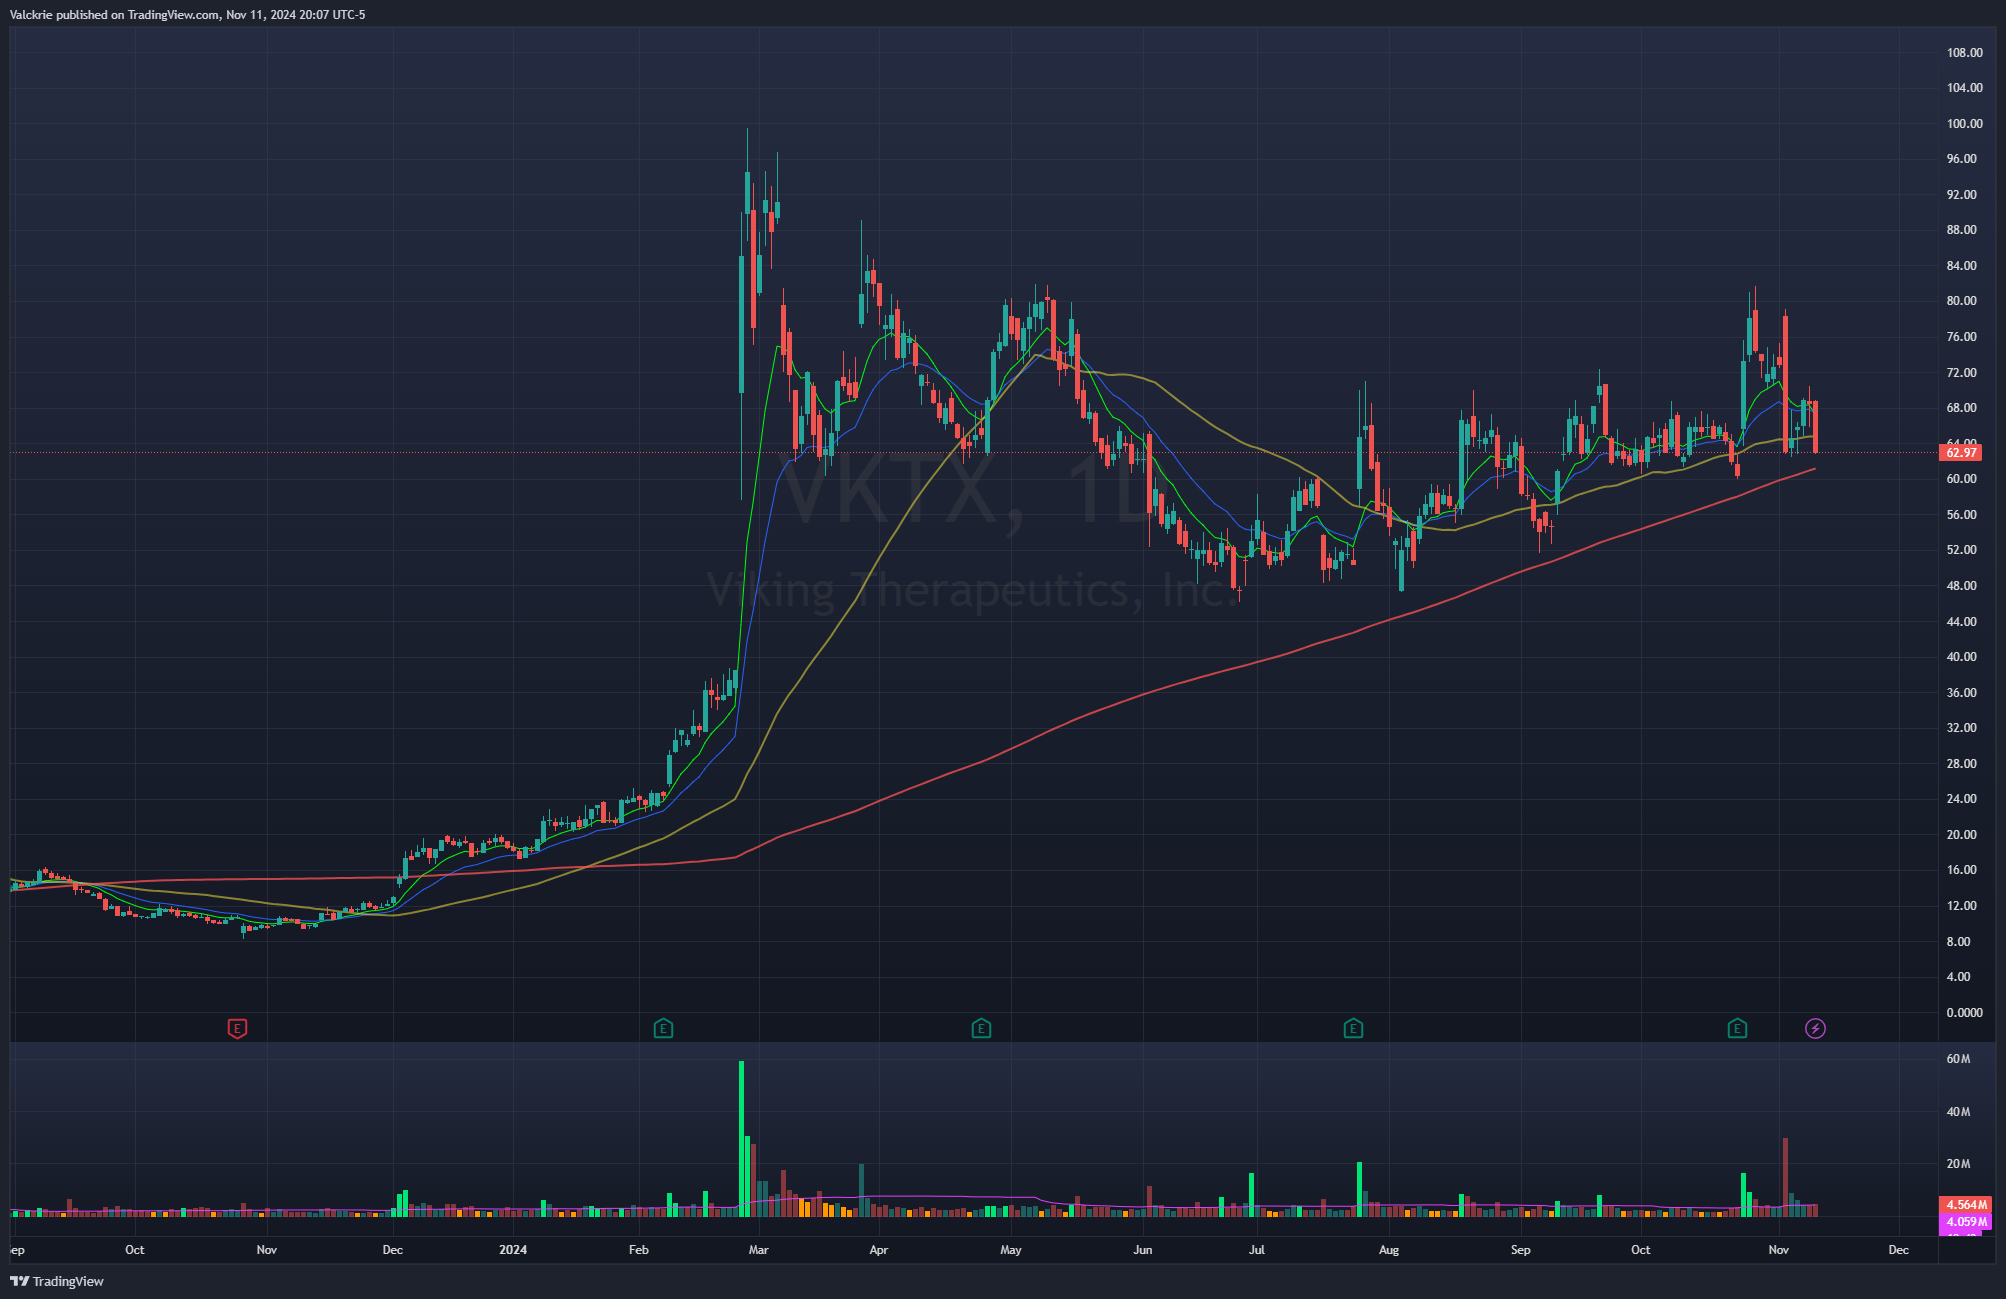Click the 60M volume axis label

click(x=1958, y=1059)
